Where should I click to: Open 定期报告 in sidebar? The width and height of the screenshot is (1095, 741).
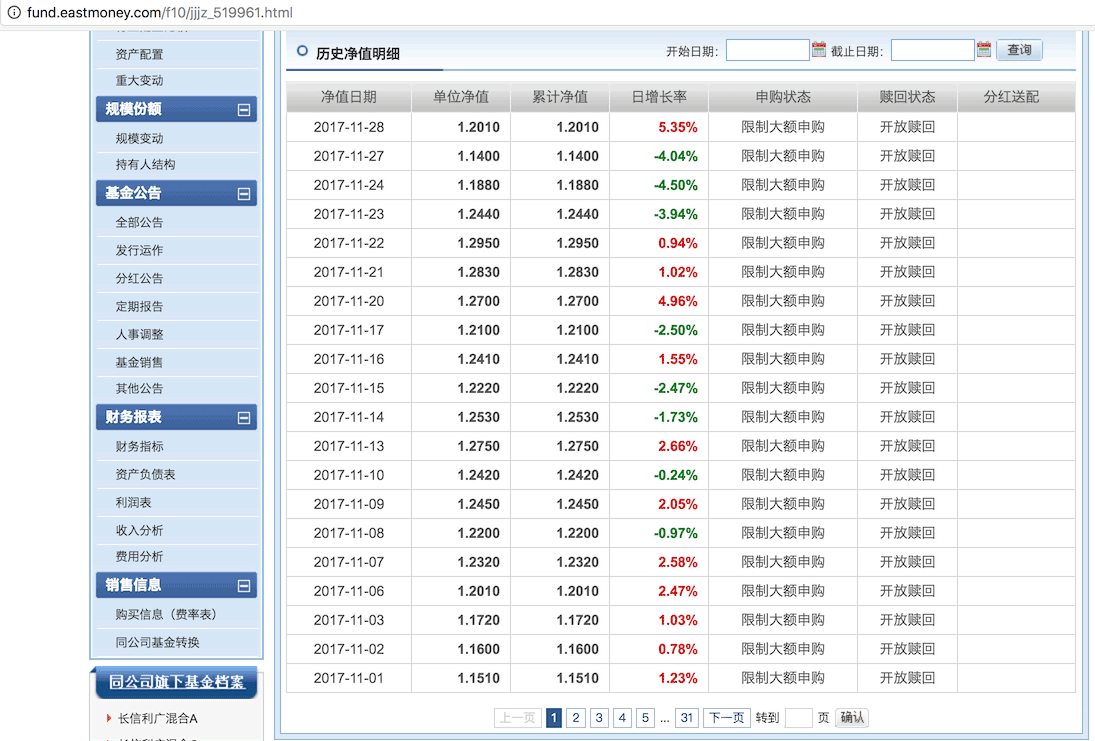coord(139,306)
